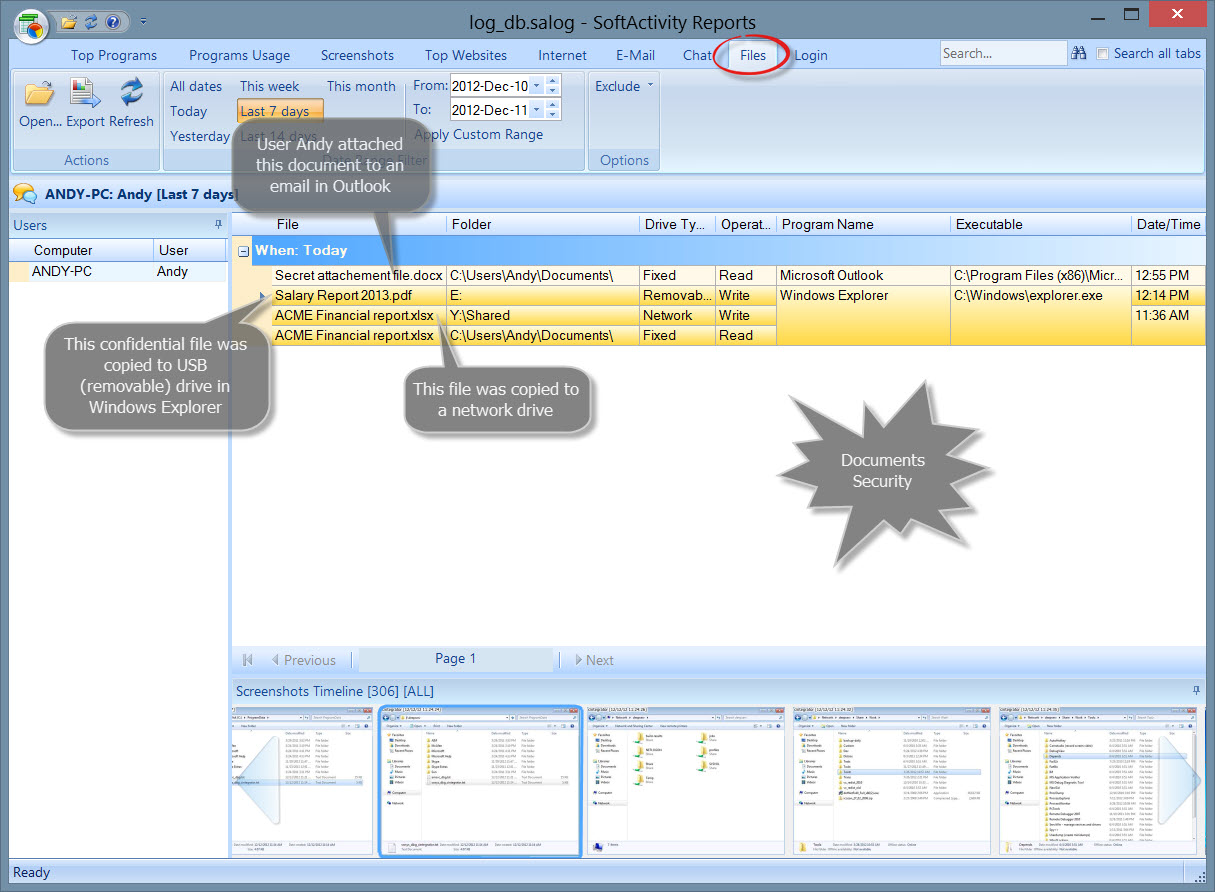Pin or unpin the Users panel
Image resolution: width=1215 pixels, height=892 pixels.
coord(219,225)
